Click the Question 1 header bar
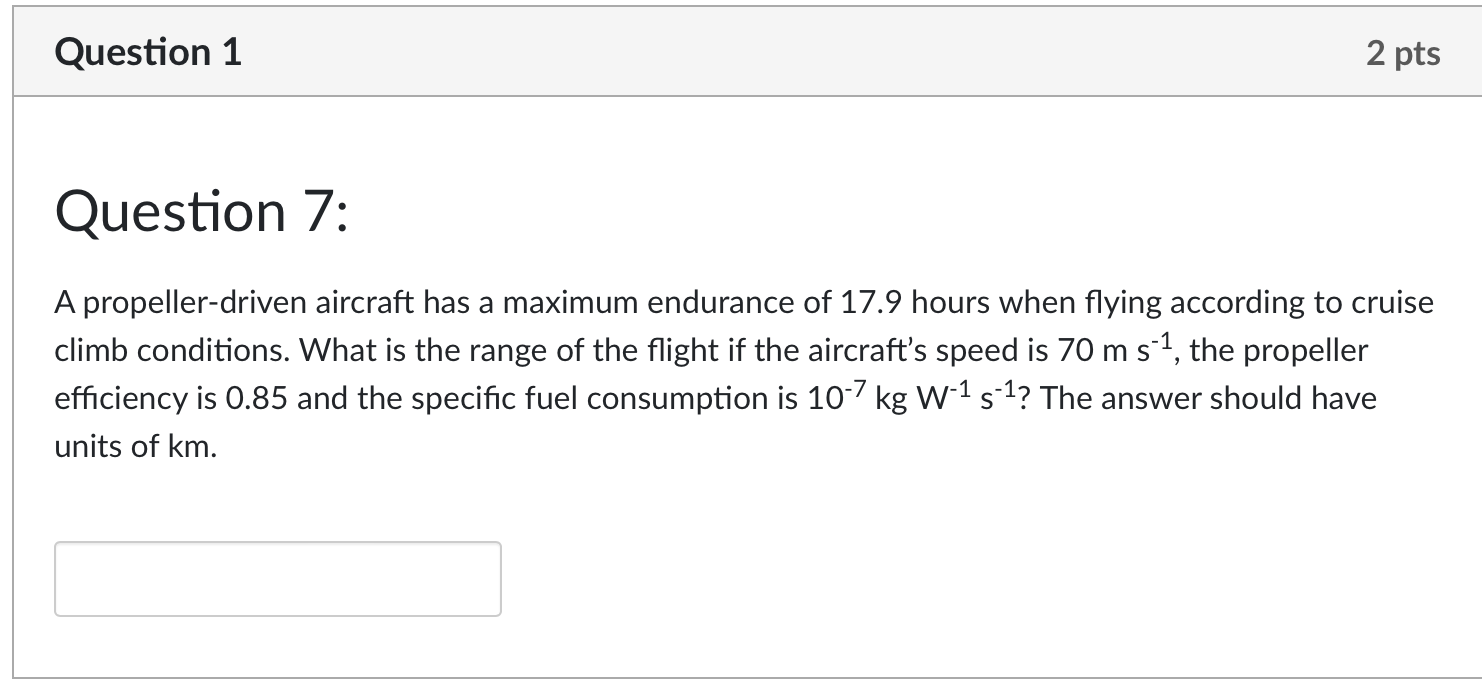This screenshot has width=1482, height=690. point(740,50)
